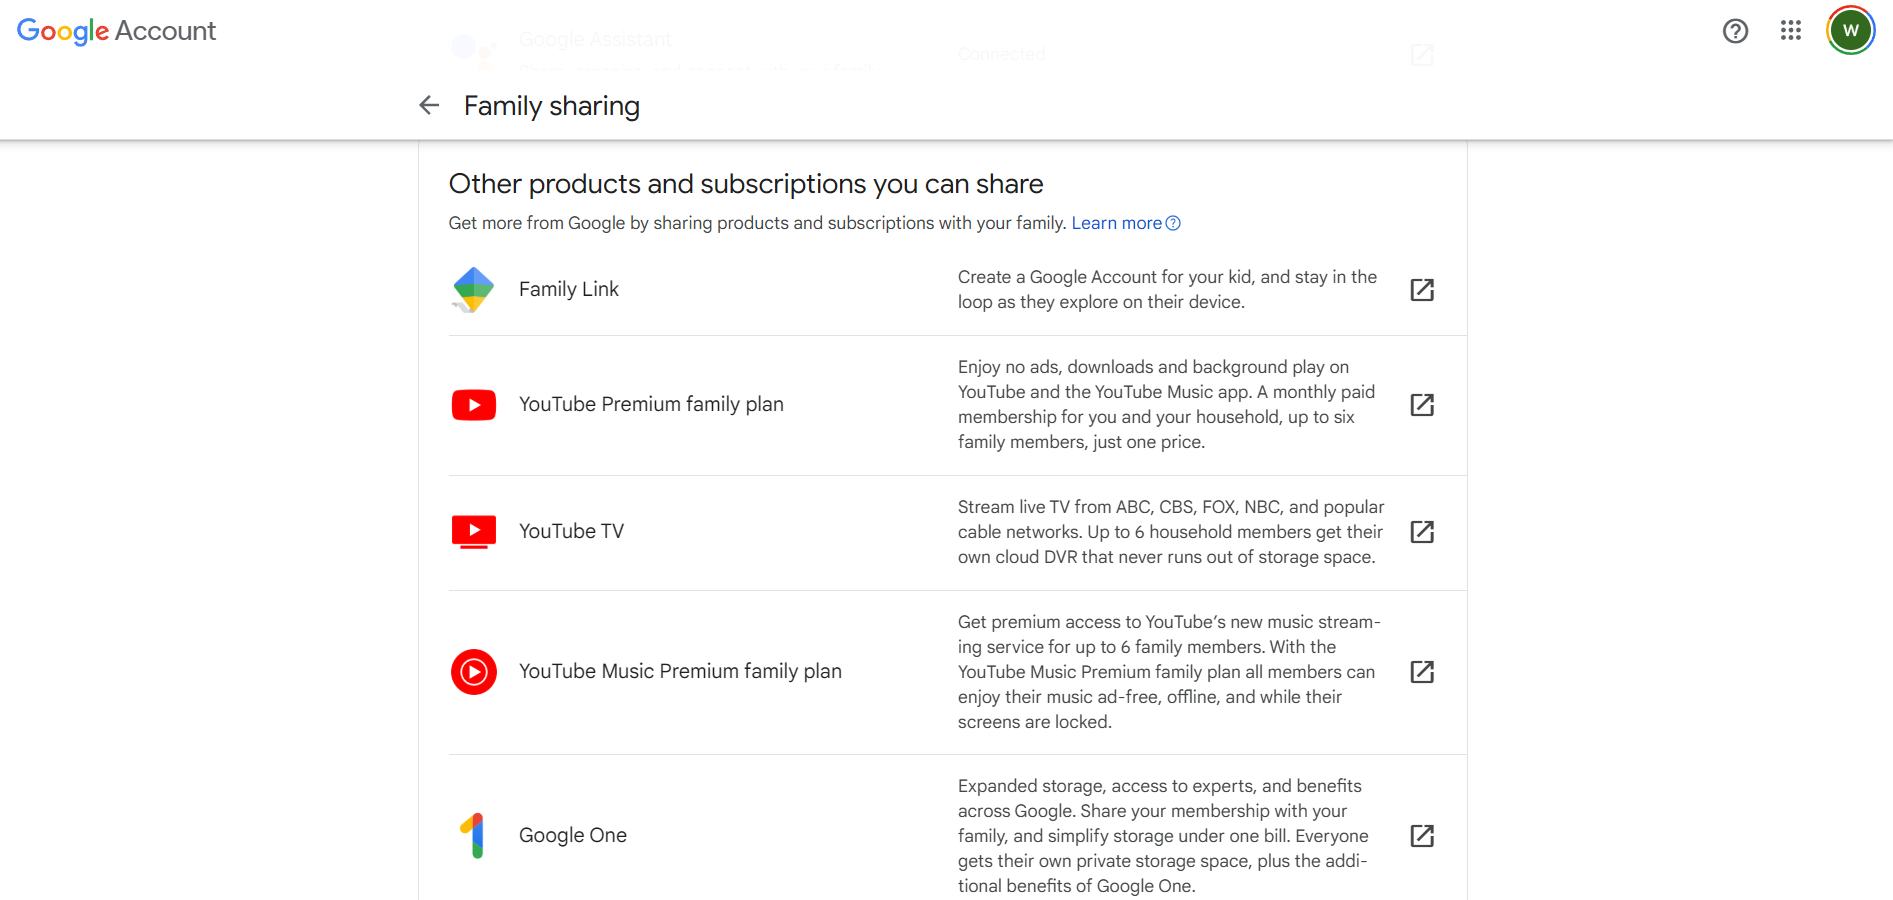The height and width of the screenshot is (900, 1893).
Task: Open YouTube TV external link icon
Action: [x=1422, y=532]
